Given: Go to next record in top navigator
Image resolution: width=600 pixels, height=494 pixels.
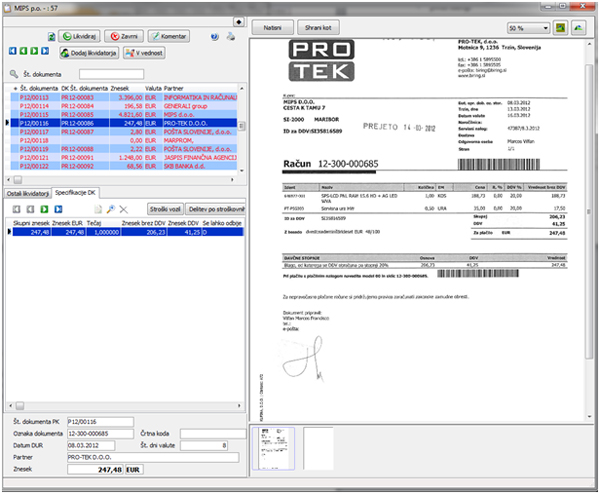Looking at the screenshot, I should tap(34, 51).
